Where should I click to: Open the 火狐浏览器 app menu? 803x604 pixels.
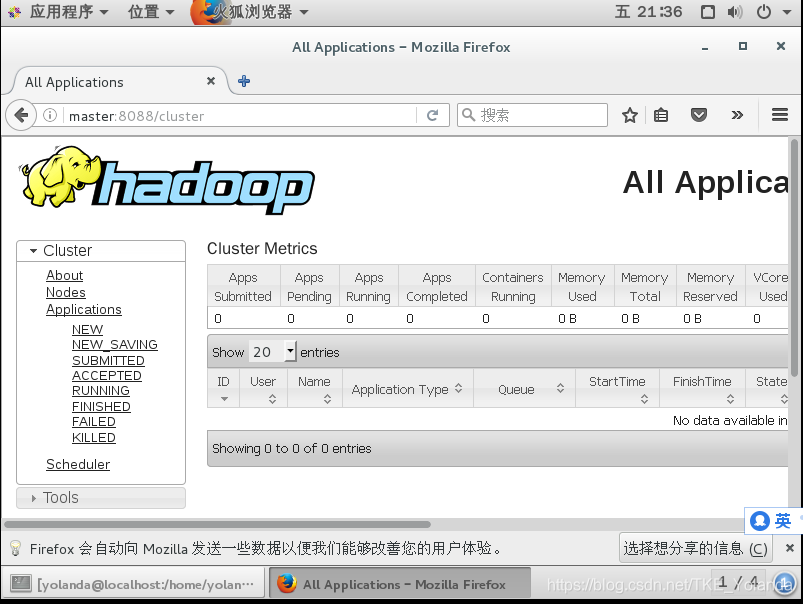(251, 11)
